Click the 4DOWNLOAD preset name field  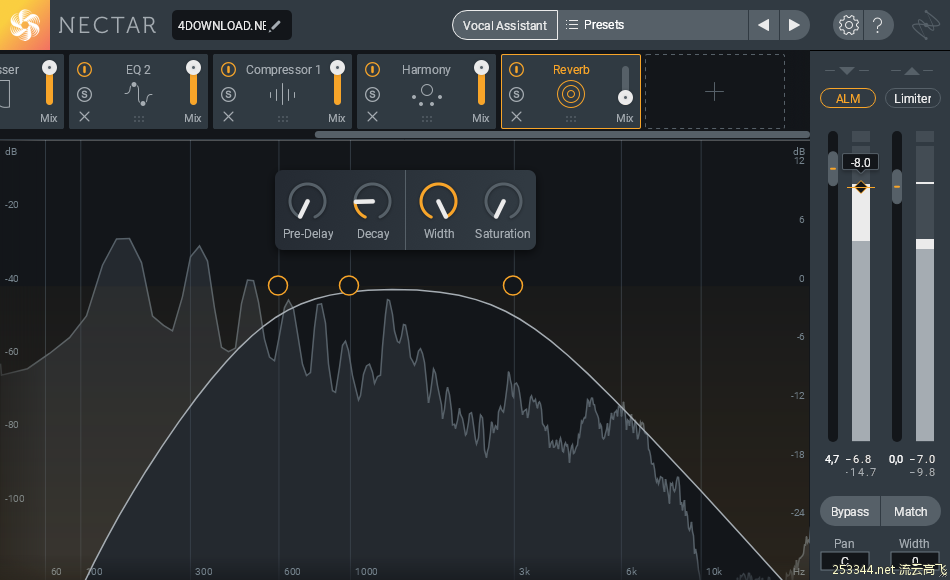click(231, 25)
